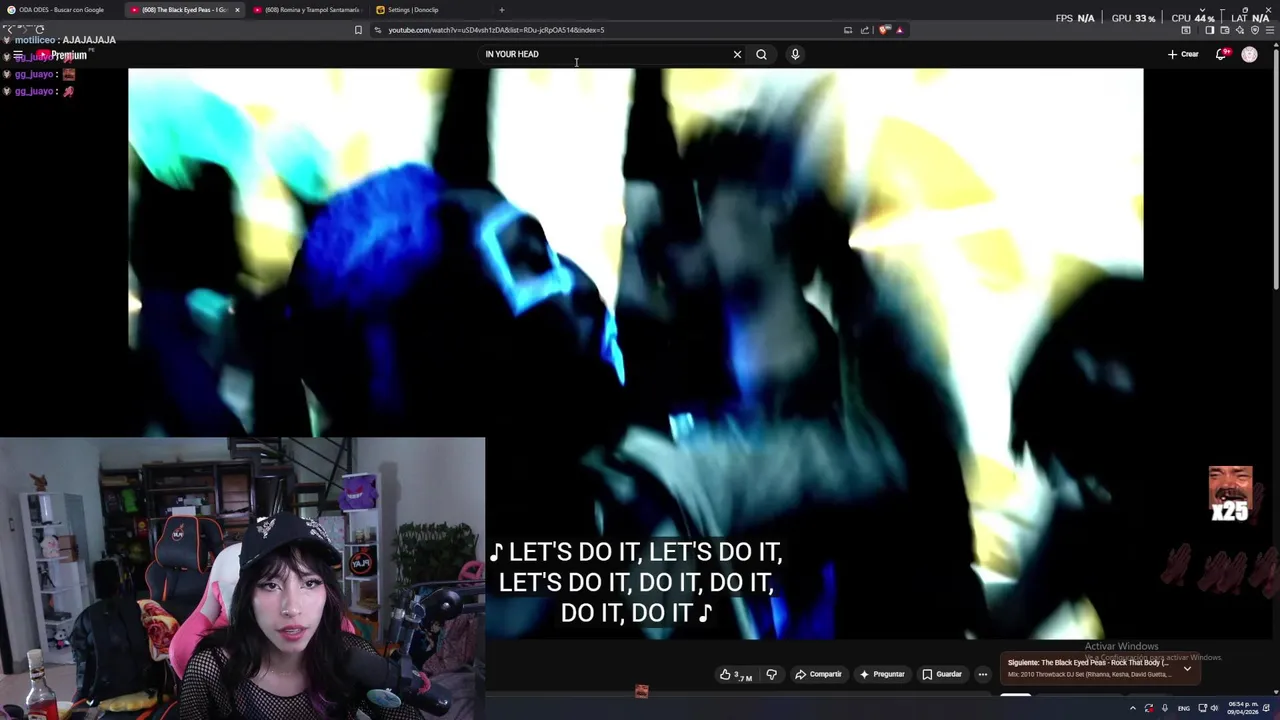Viewport: 1280px width, 720px height.
Task: Show hidden system tray icons chevron
Action: [x=1132, y=708]
